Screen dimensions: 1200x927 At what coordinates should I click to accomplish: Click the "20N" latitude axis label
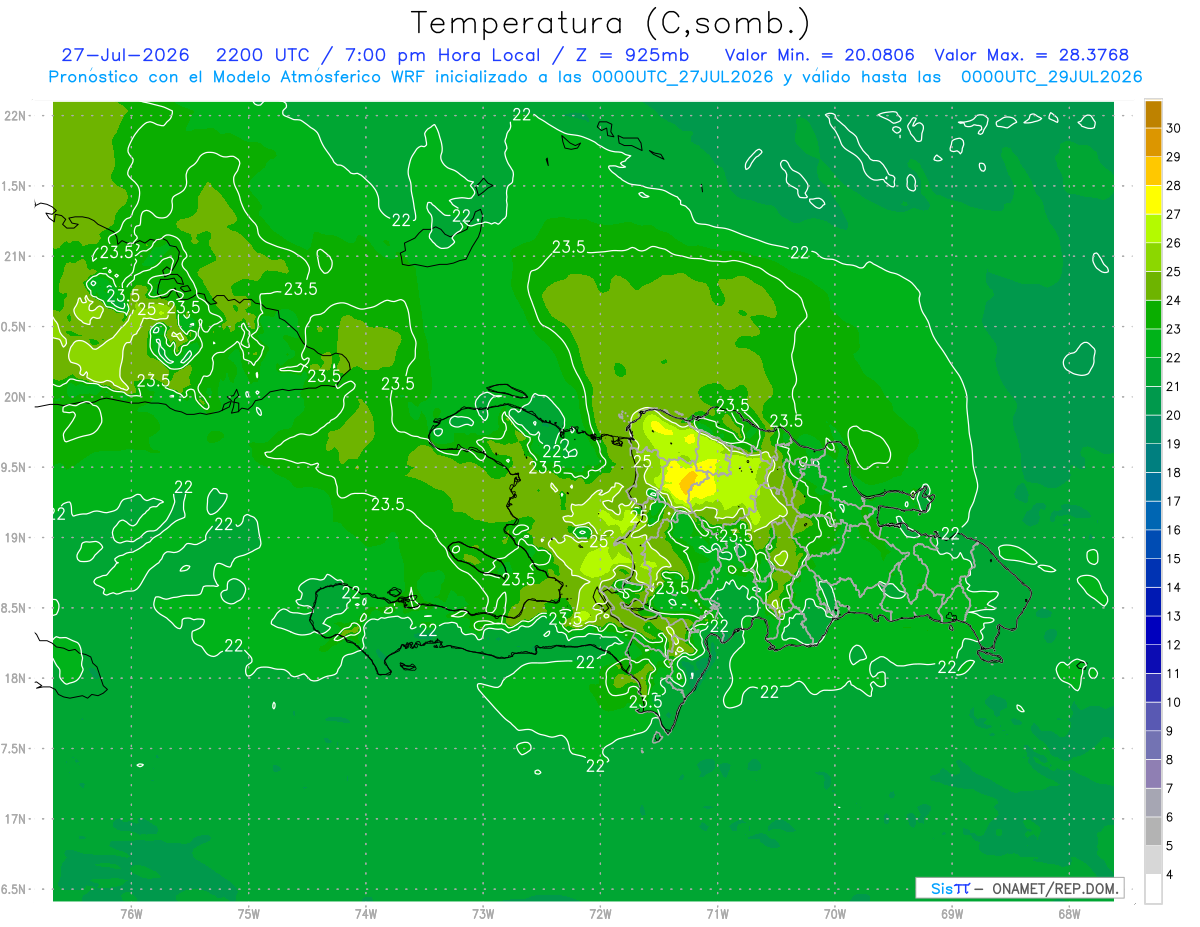[x=15, y=397]
